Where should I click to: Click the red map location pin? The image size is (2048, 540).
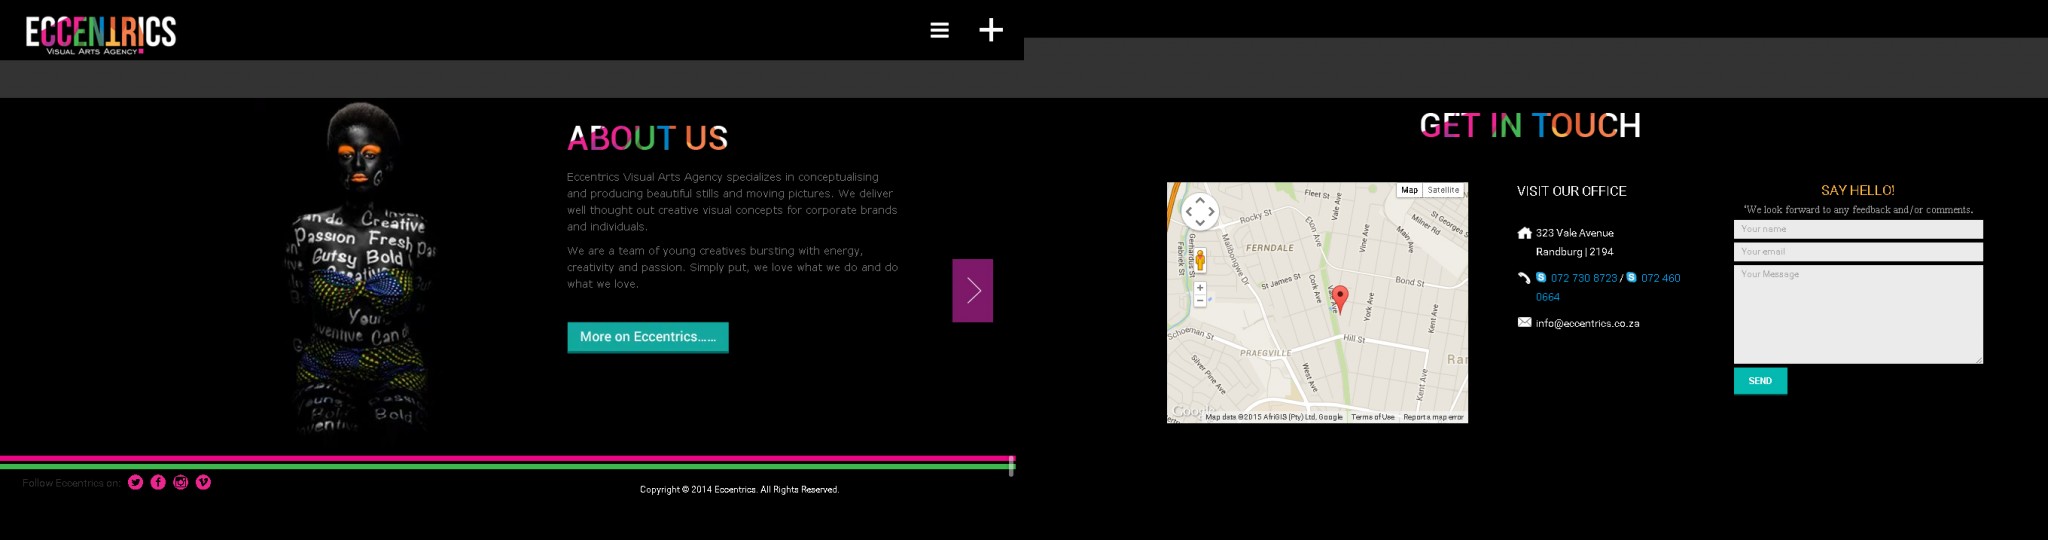[x=1340, y=297]
